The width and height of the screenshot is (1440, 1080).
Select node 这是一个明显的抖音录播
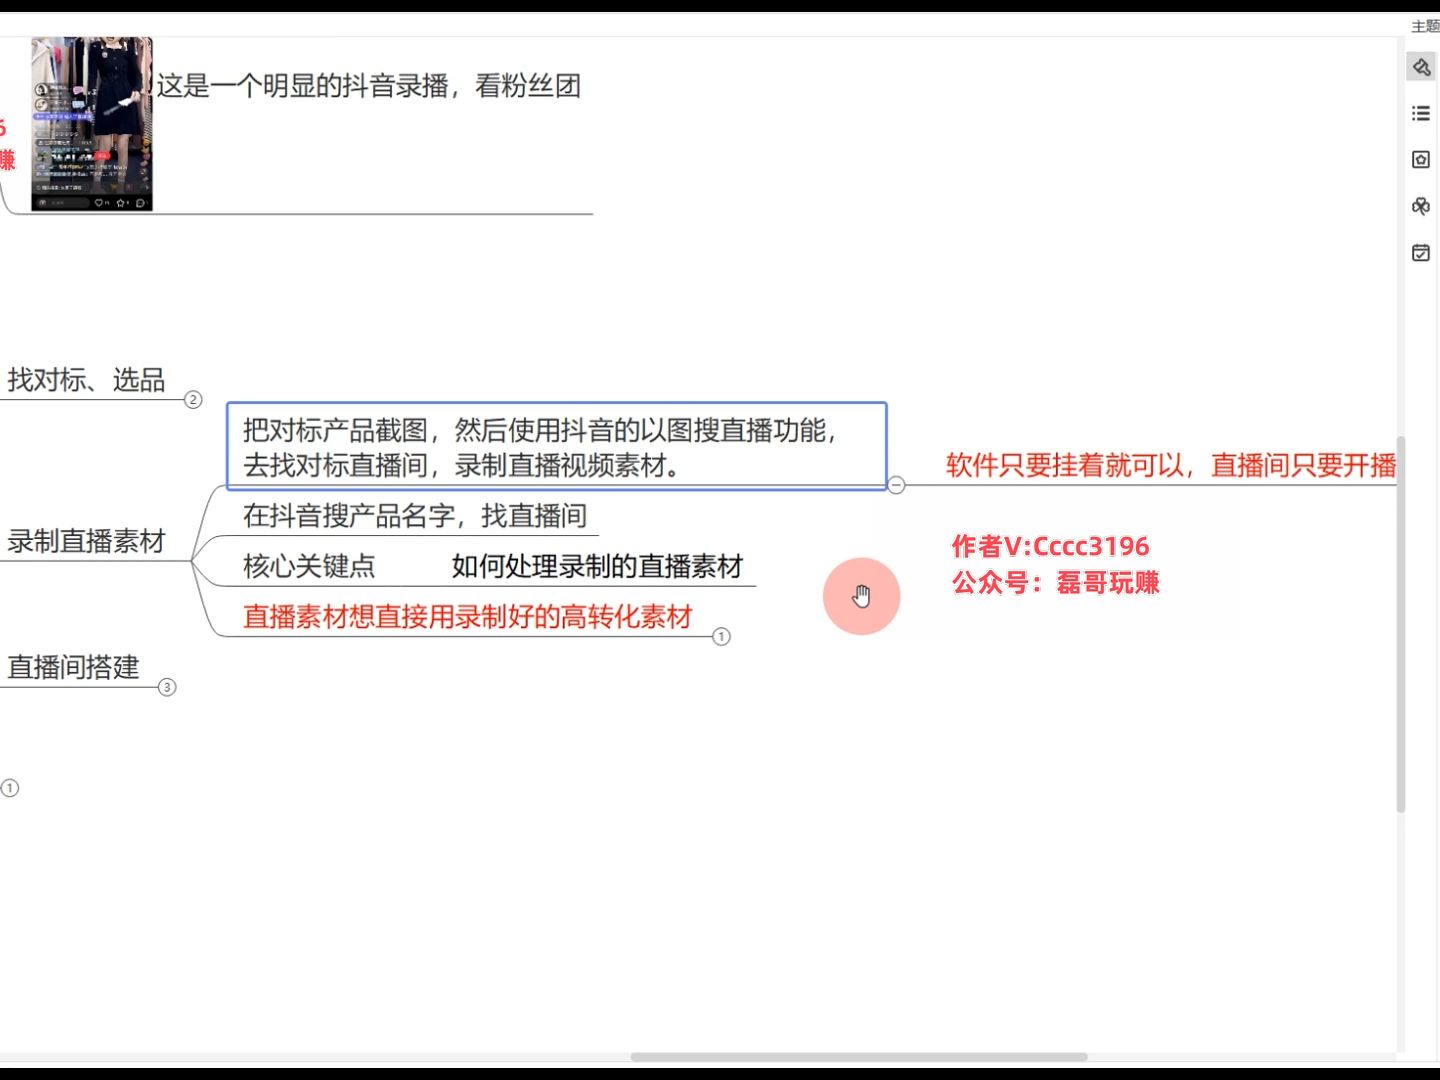point(368,86)
